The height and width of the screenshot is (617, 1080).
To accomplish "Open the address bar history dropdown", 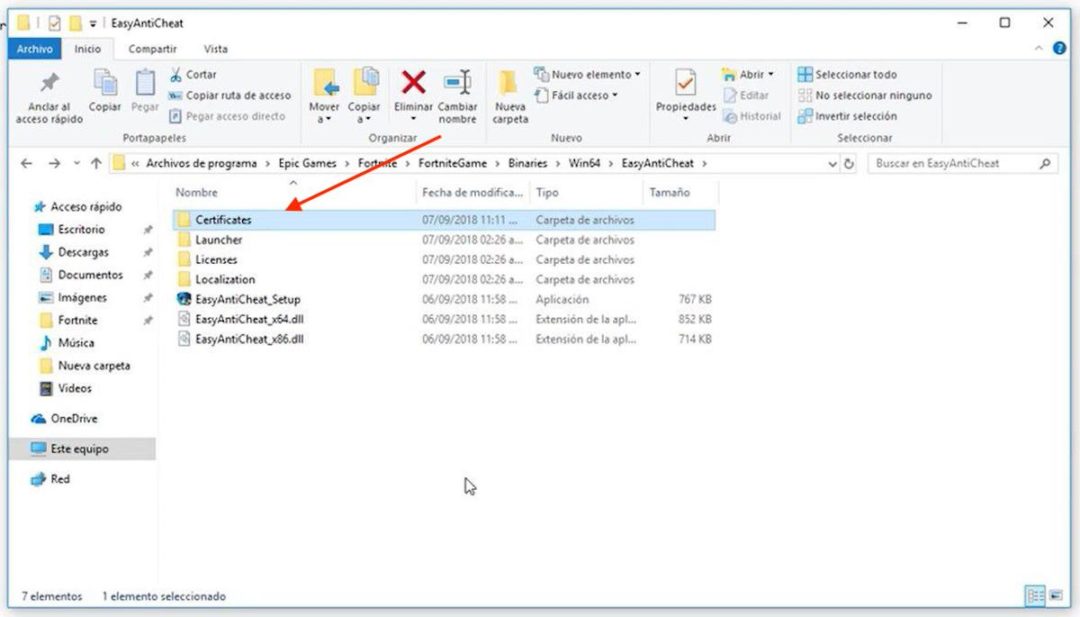I will [833, 163].
